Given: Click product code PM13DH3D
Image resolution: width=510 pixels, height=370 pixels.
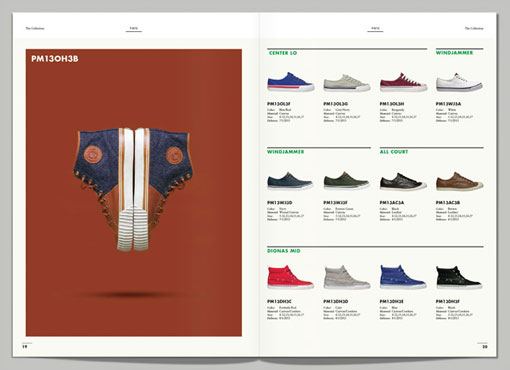Looking at the screenshot, I should click(x=336, y=301).
